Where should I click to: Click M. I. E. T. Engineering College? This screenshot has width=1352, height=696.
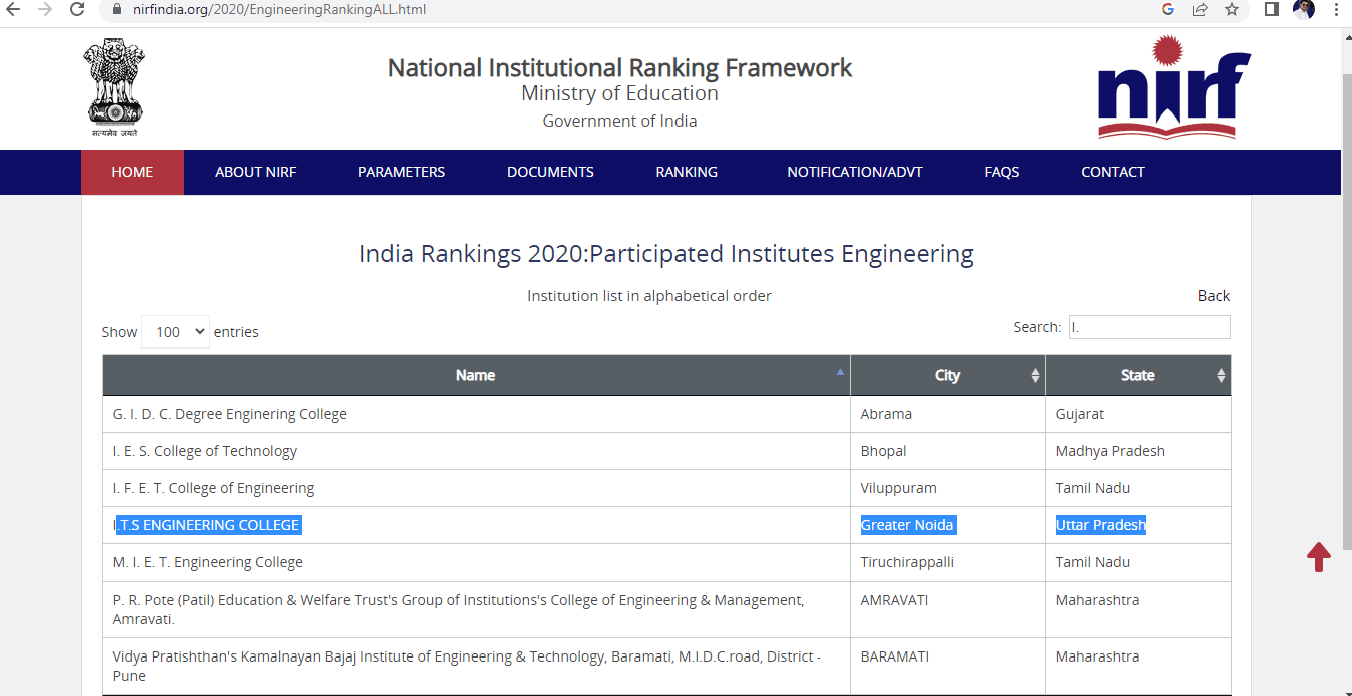point(208,562)
